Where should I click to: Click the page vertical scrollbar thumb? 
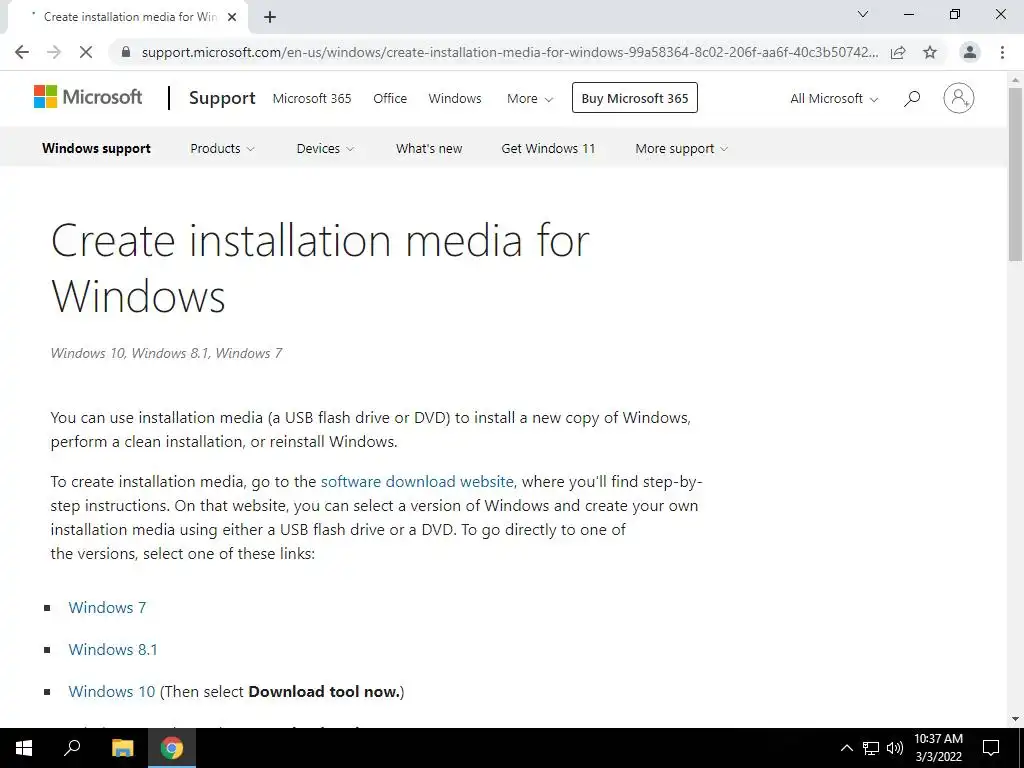1015,174
